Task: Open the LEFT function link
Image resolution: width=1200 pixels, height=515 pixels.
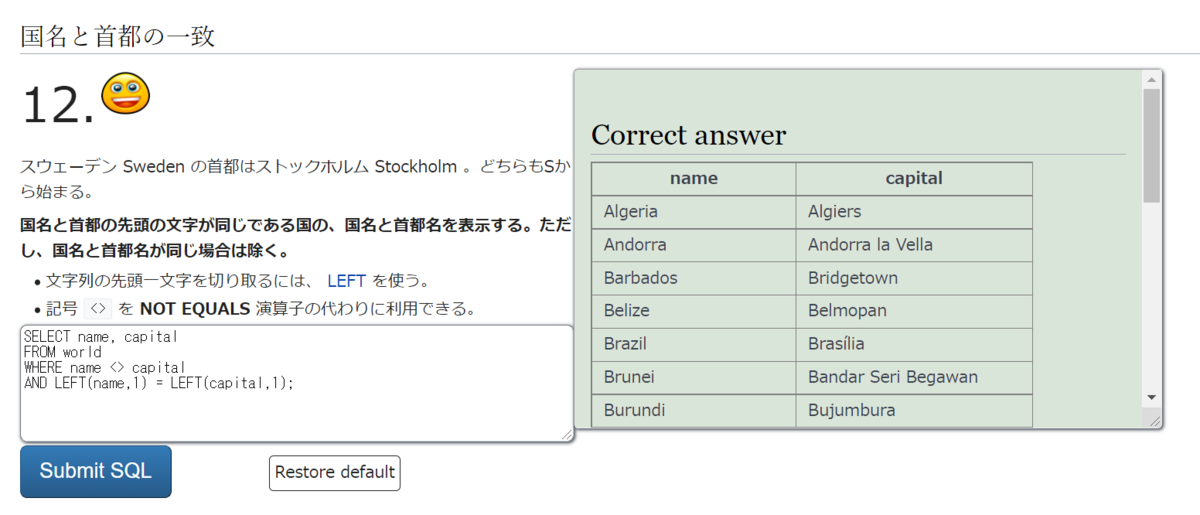Action: 346,281
